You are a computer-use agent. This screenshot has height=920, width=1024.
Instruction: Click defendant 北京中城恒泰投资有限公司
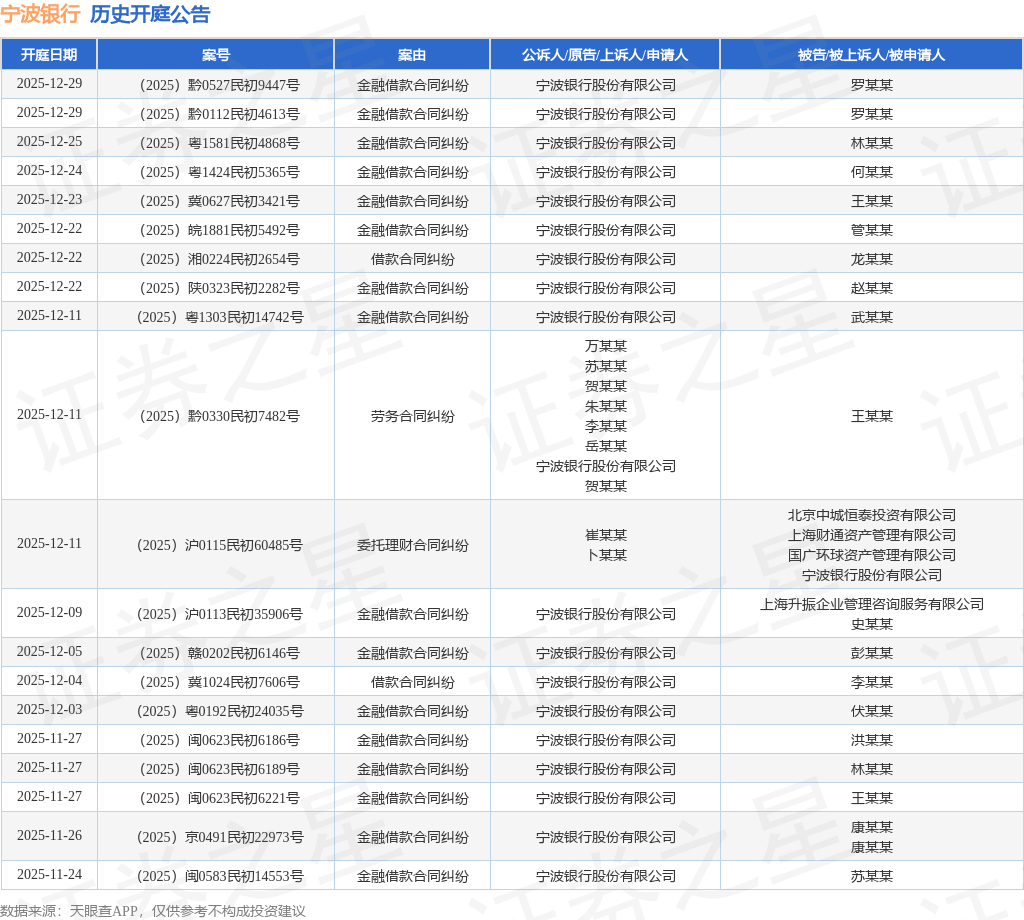tap(871, 515)
